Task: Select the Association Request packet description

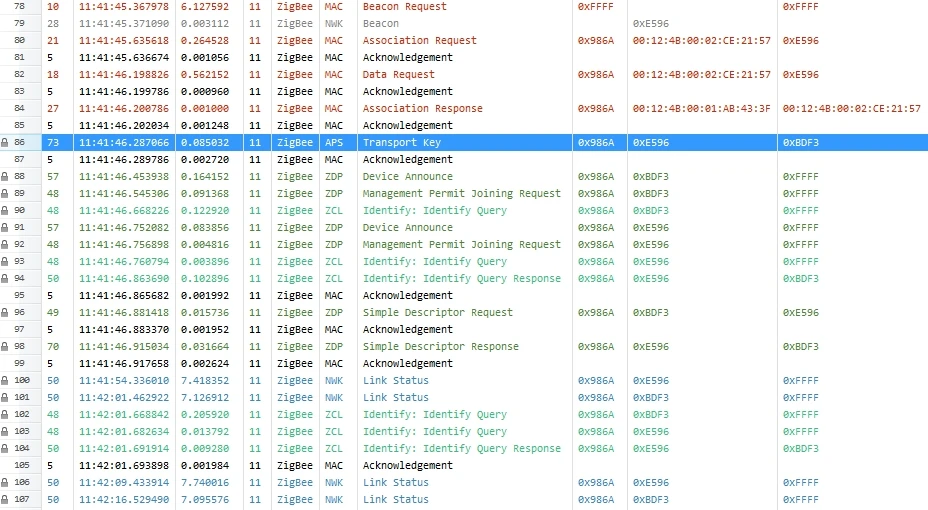Action: (419, 40)
